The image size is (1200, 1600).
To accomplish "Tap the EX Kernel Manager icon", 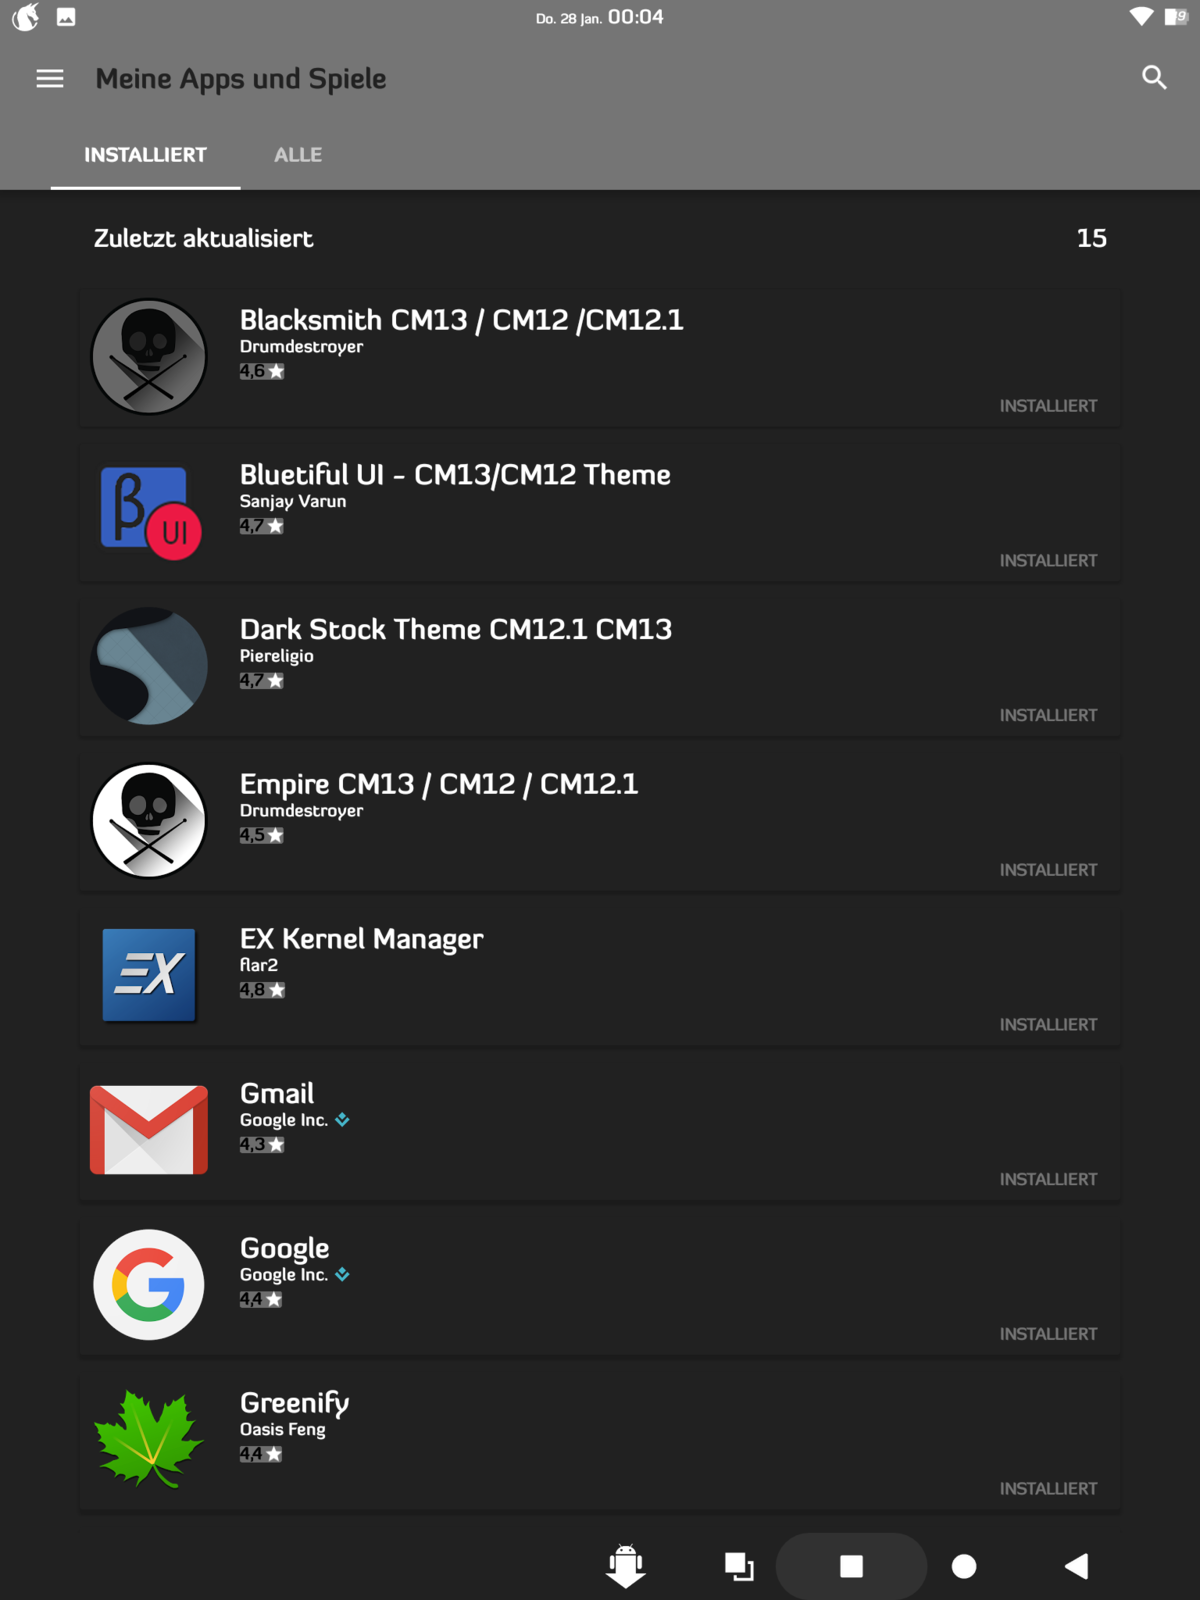I will click(149, 975).
